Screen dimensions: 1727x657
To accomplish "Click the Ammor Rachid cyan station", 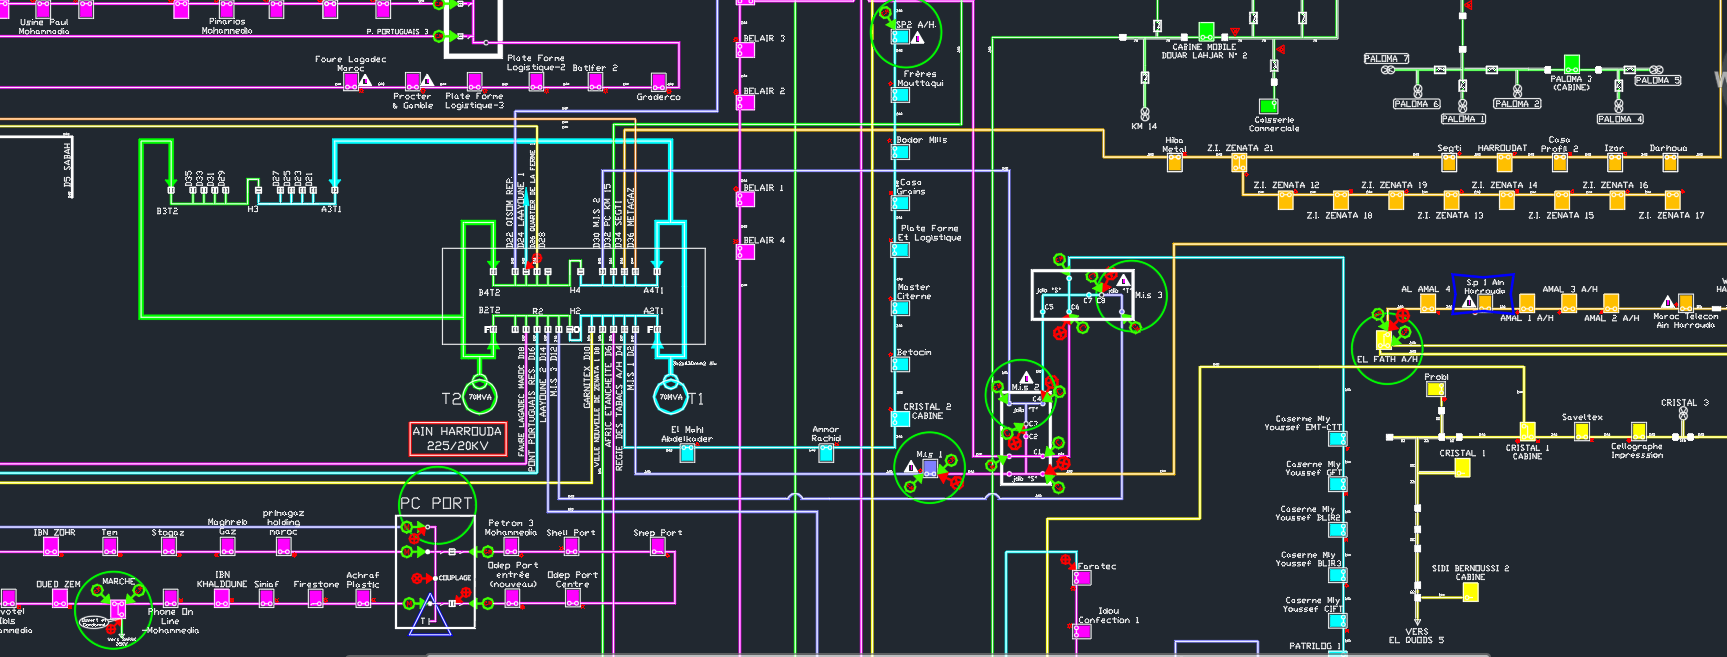I will click(825, 453).
